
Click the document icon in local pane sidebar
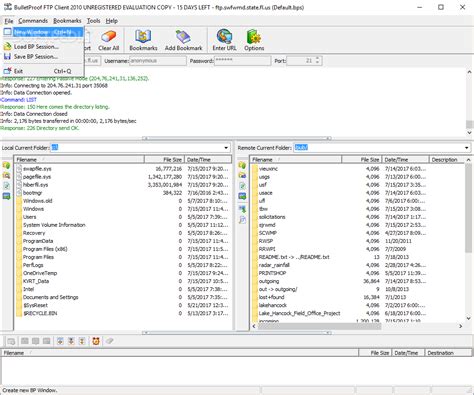pos(6,186)
